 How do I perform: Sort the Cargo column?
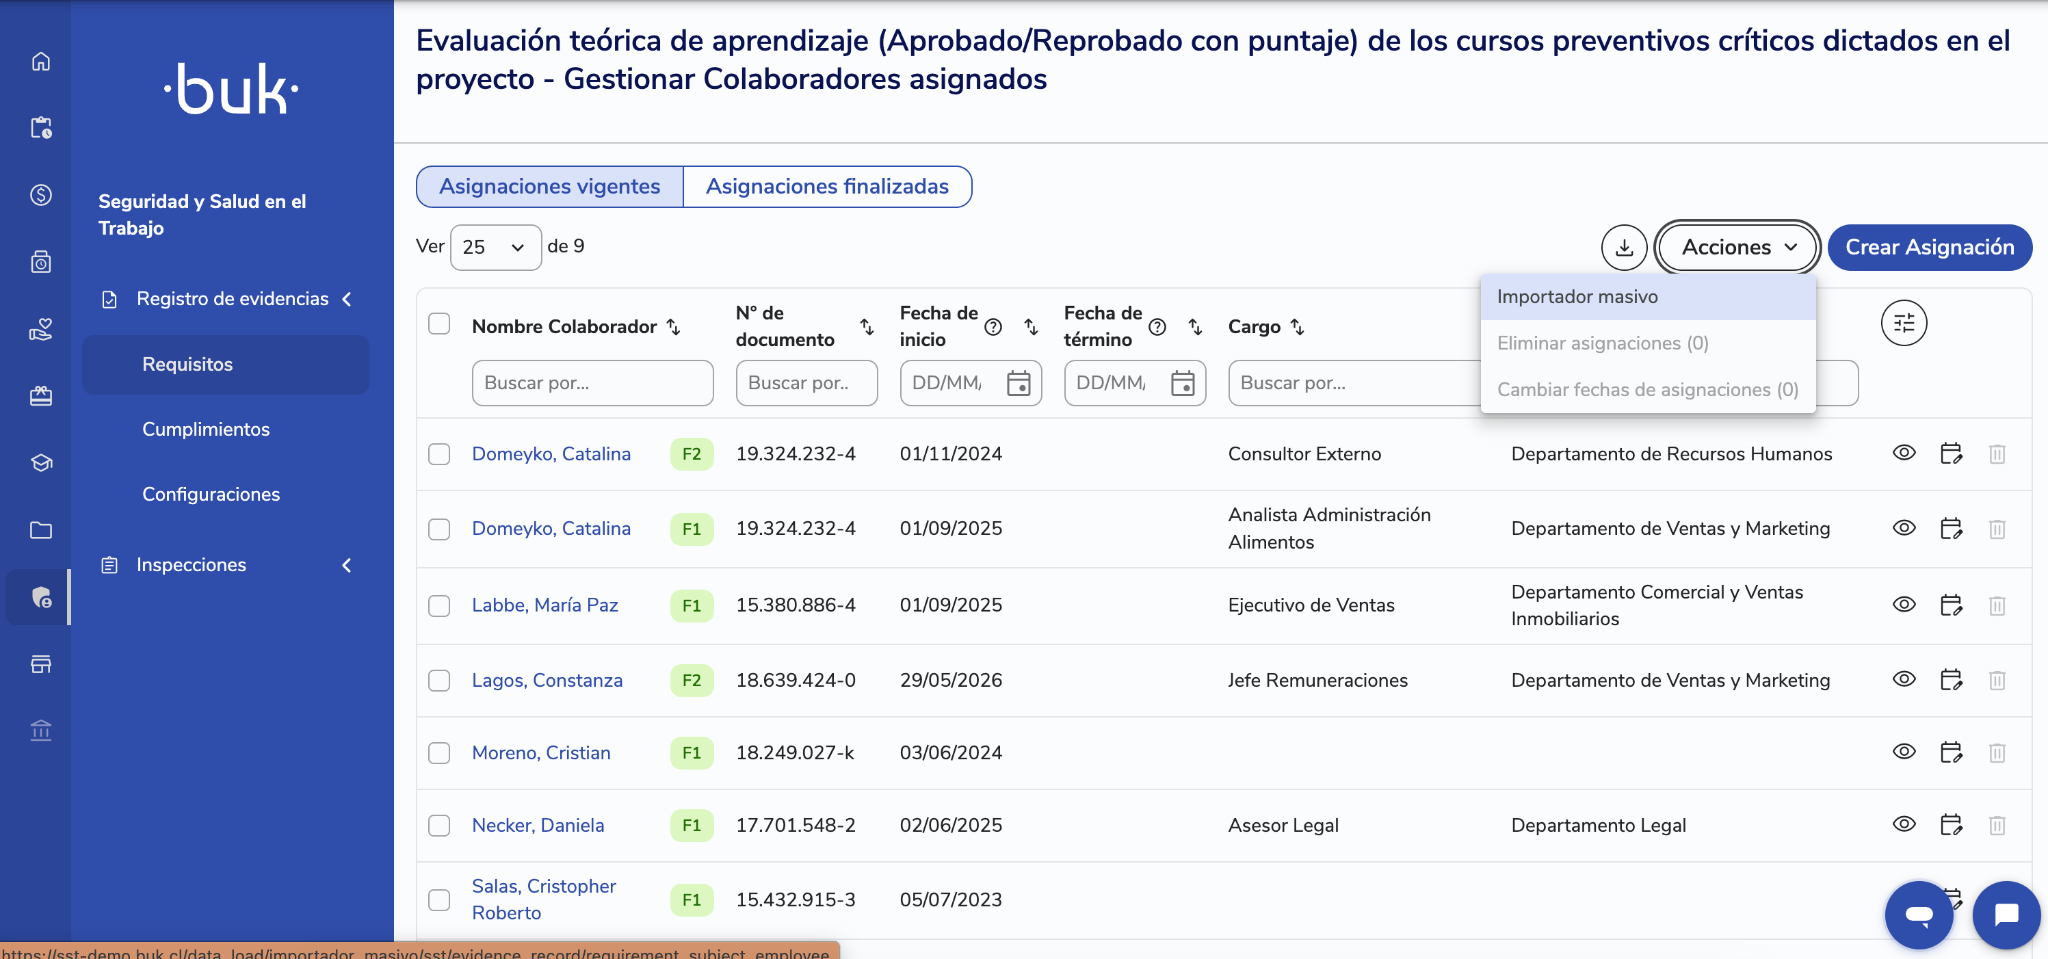point(1297,327)
